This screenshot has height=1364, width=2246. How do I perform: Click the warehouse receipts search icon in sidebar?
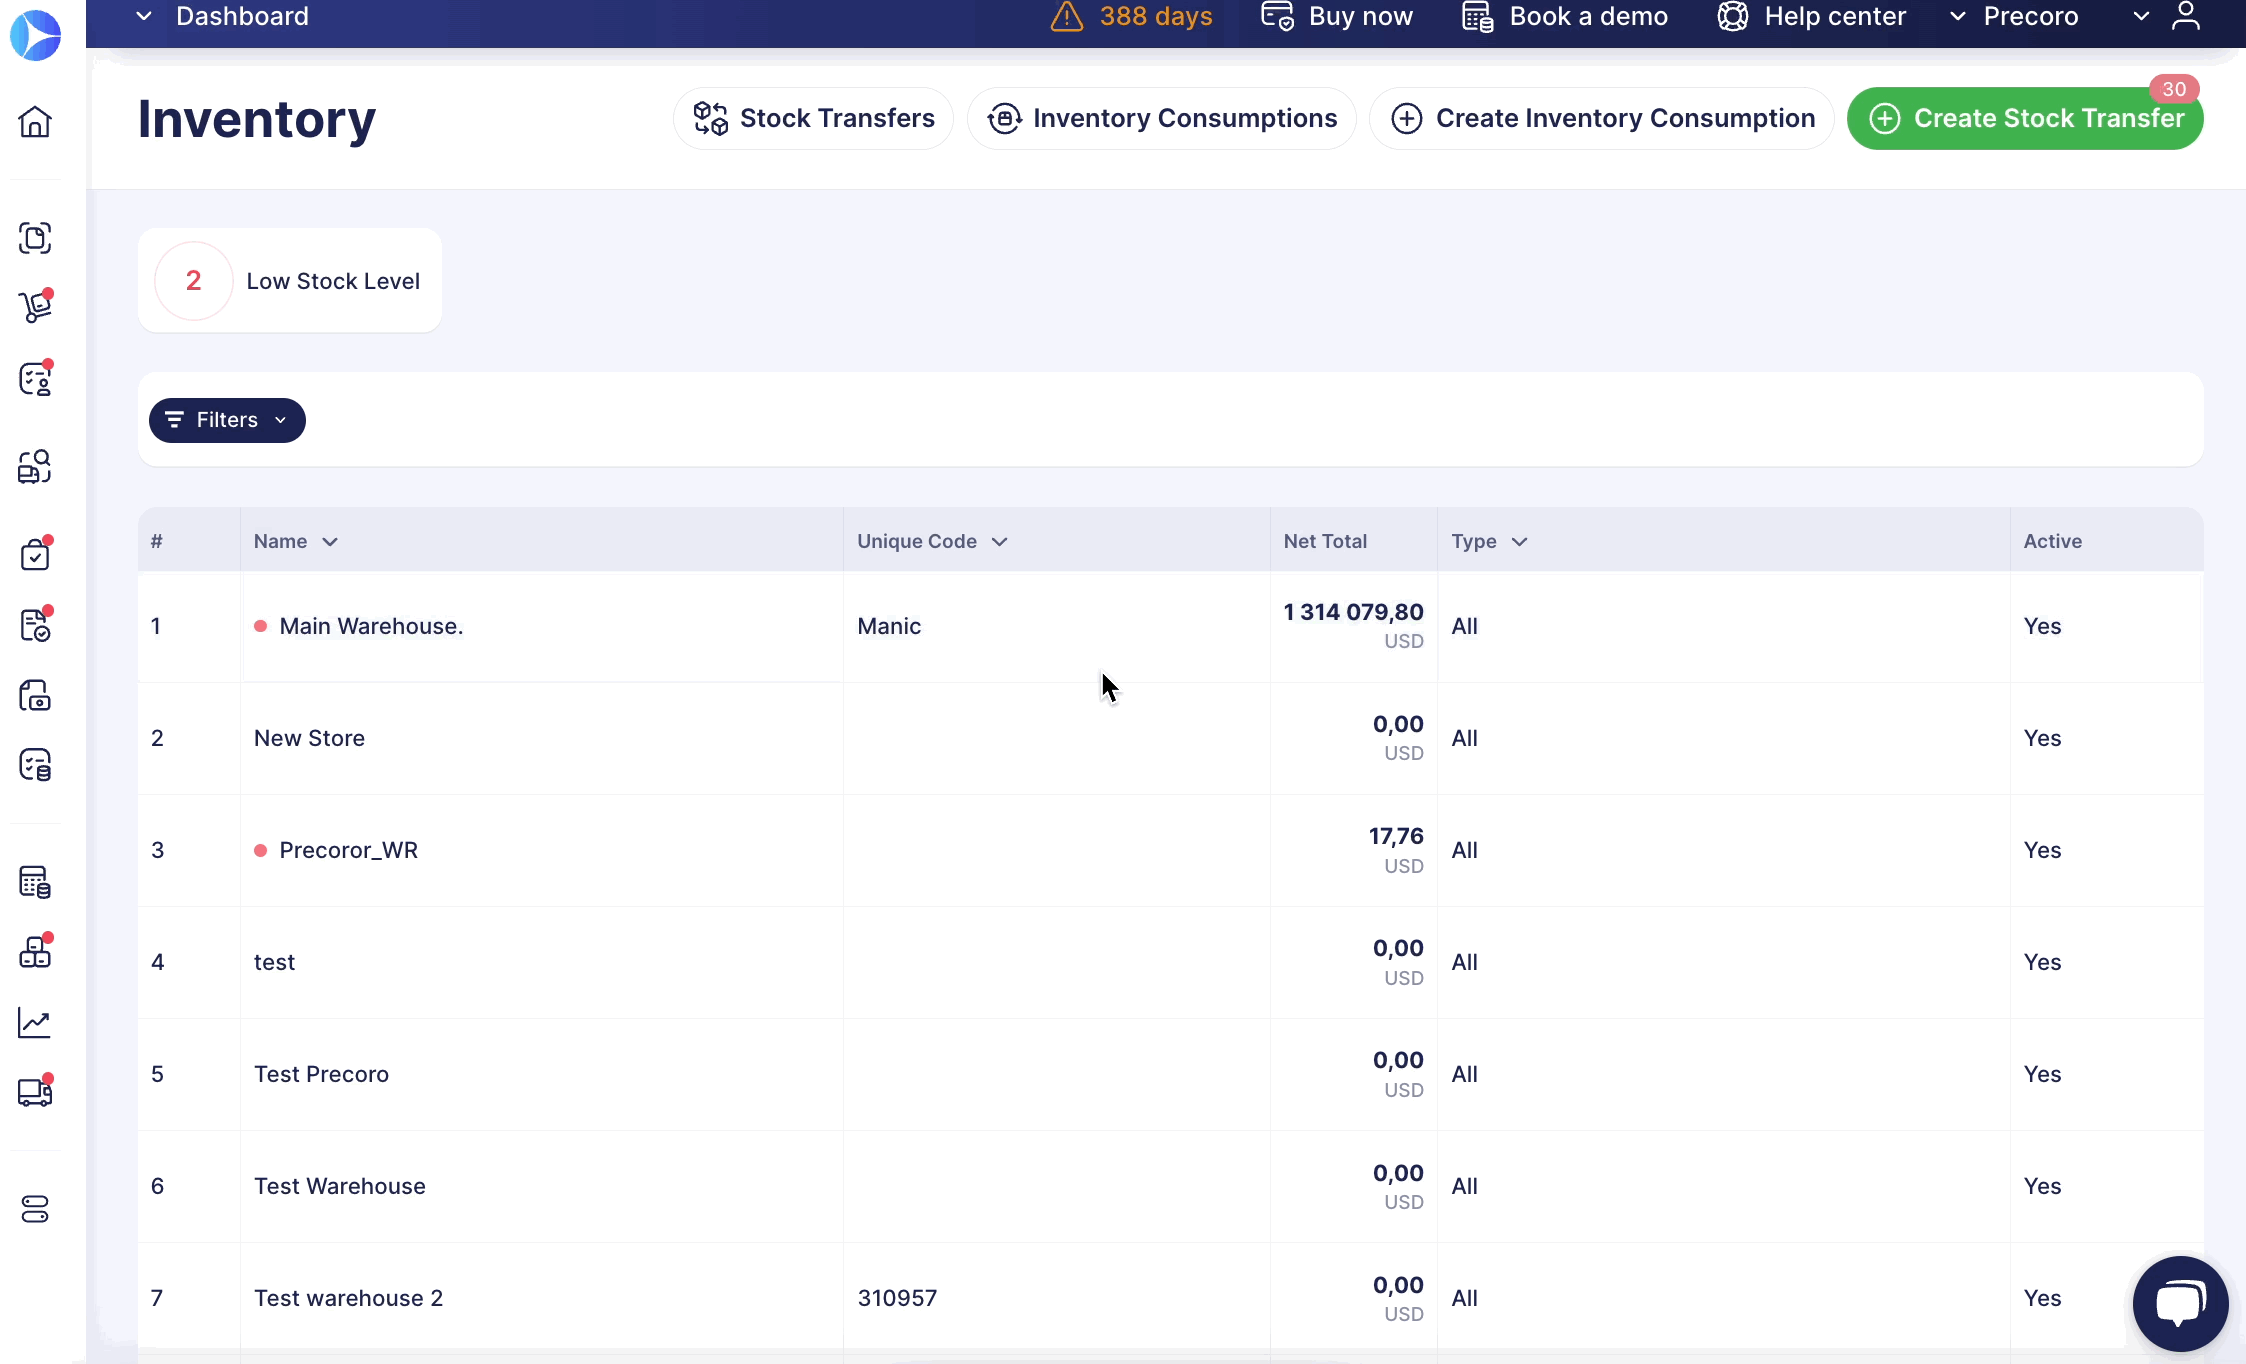pyautogui.click(x=35, y=466)
